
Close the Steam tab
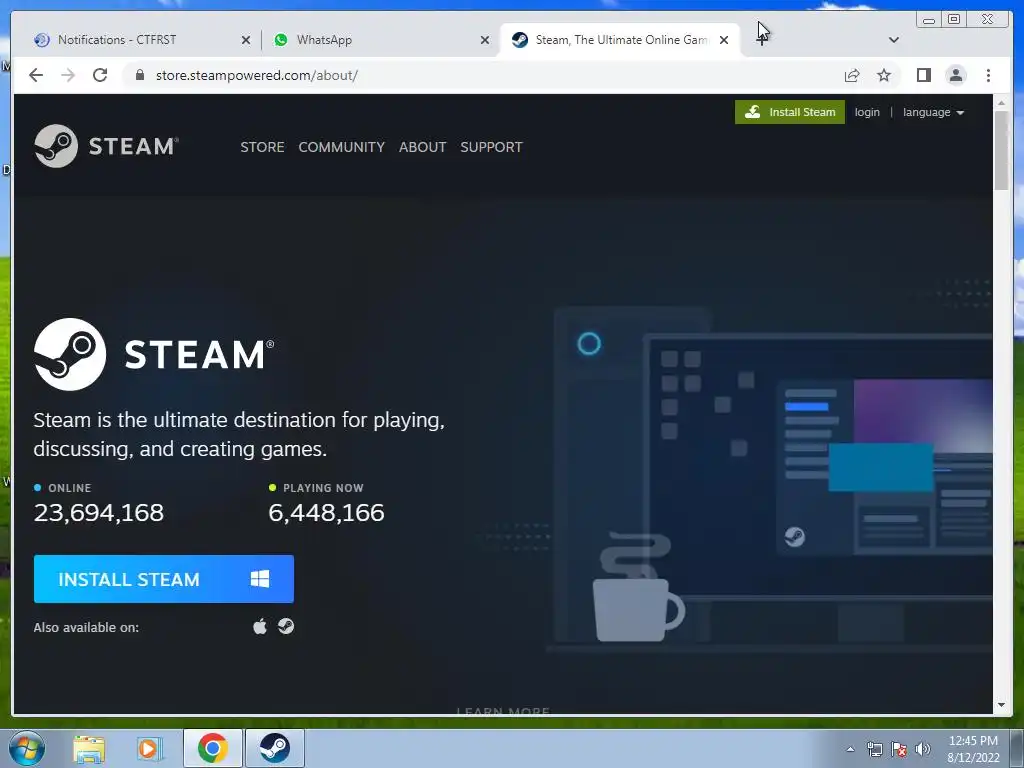pos(724,40)
